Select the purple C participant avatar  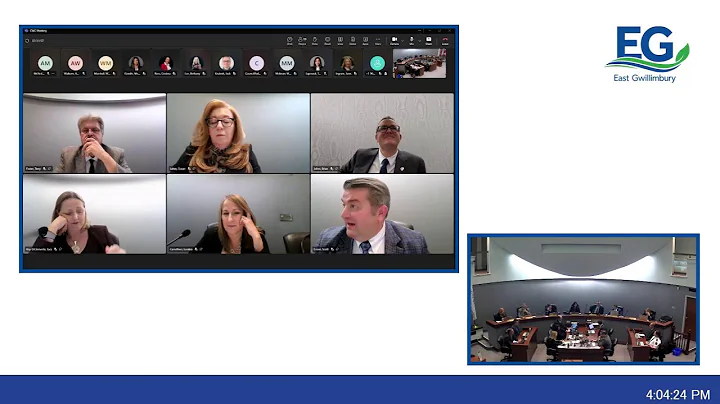point(257,63)
